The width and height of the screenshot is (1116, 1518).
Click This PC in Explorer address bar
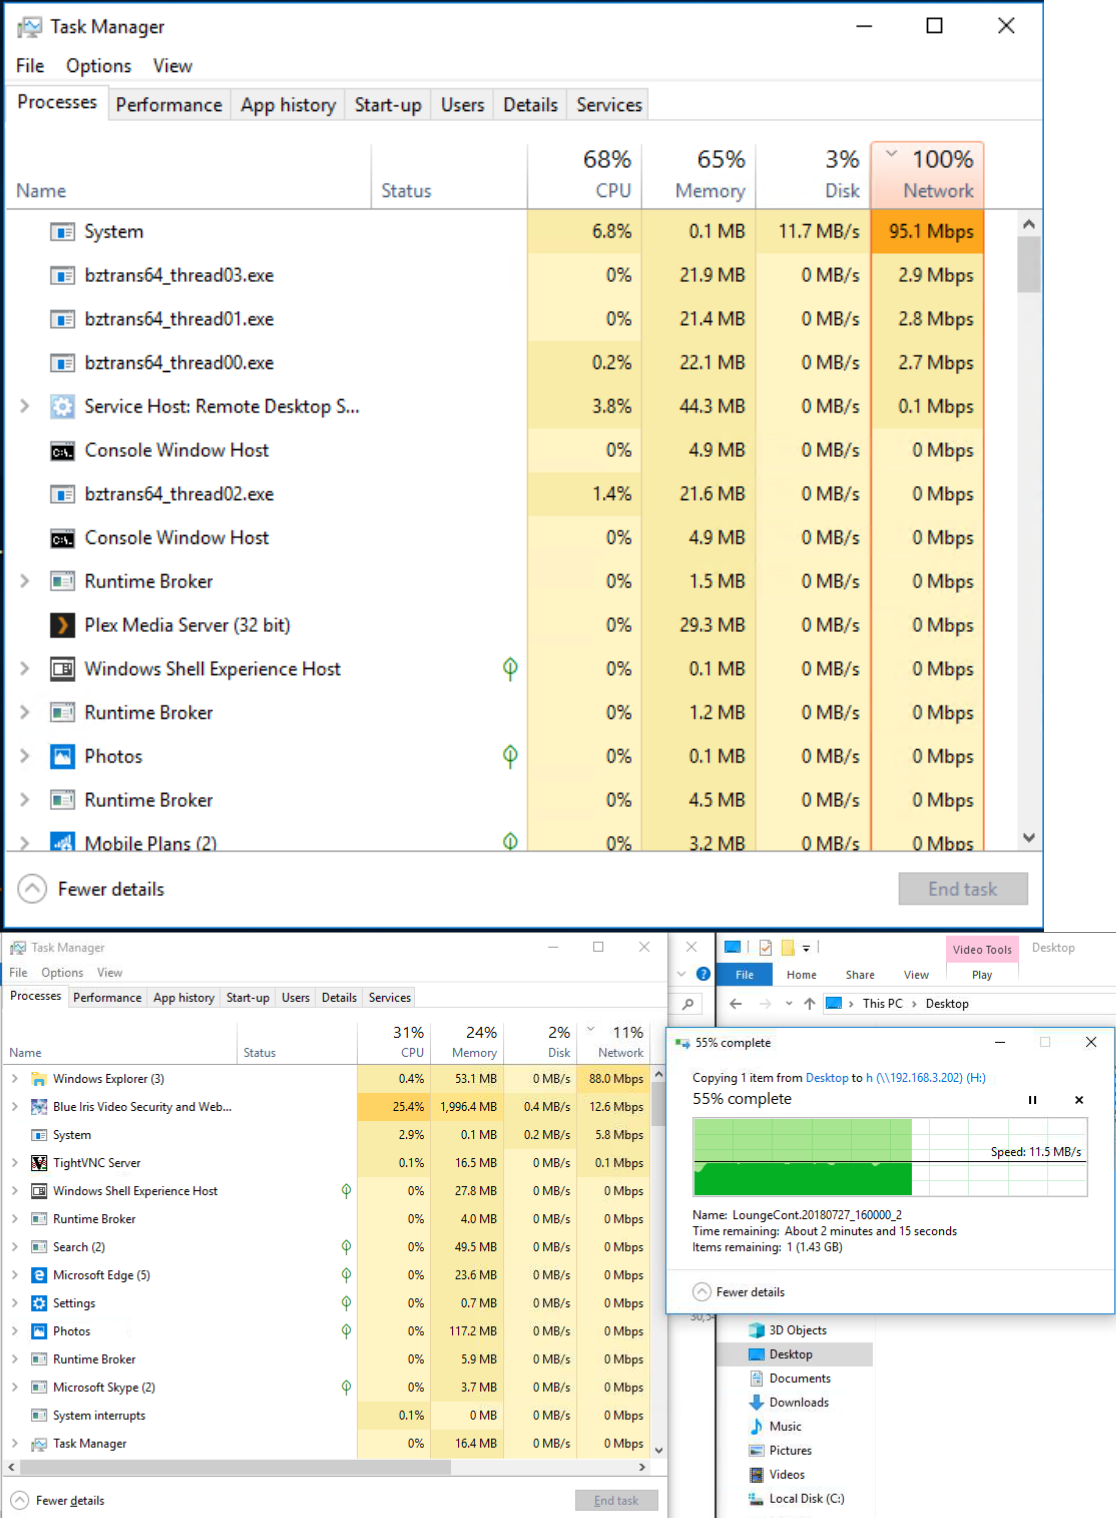(x=882, y=1003)
